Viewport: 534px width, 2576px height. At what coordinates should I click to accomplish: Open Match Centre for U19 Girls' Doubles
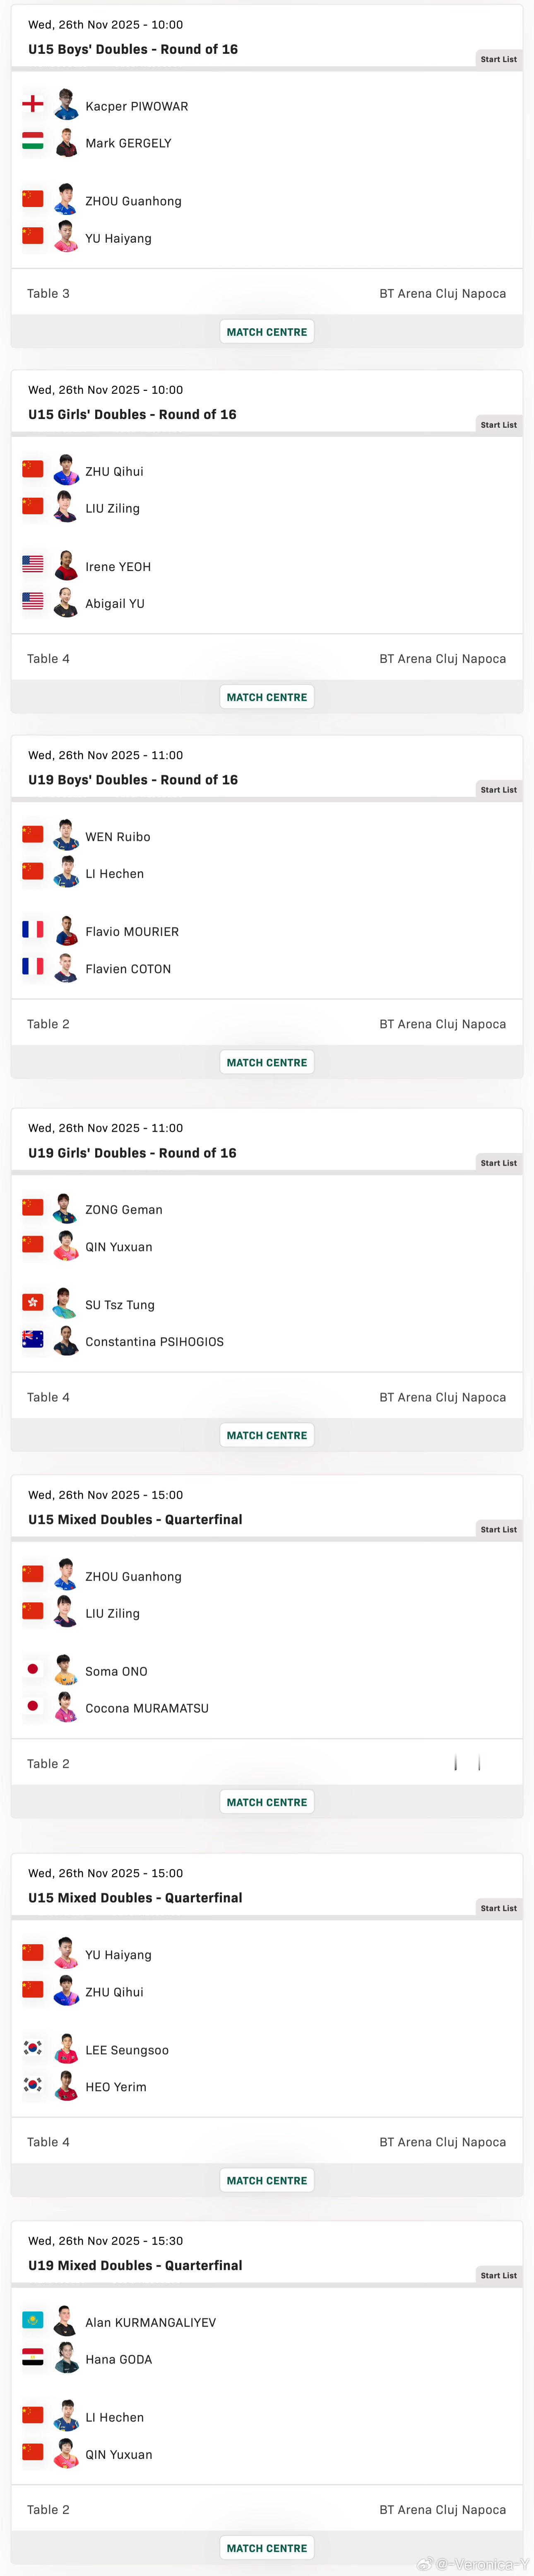pos(267,1435)
